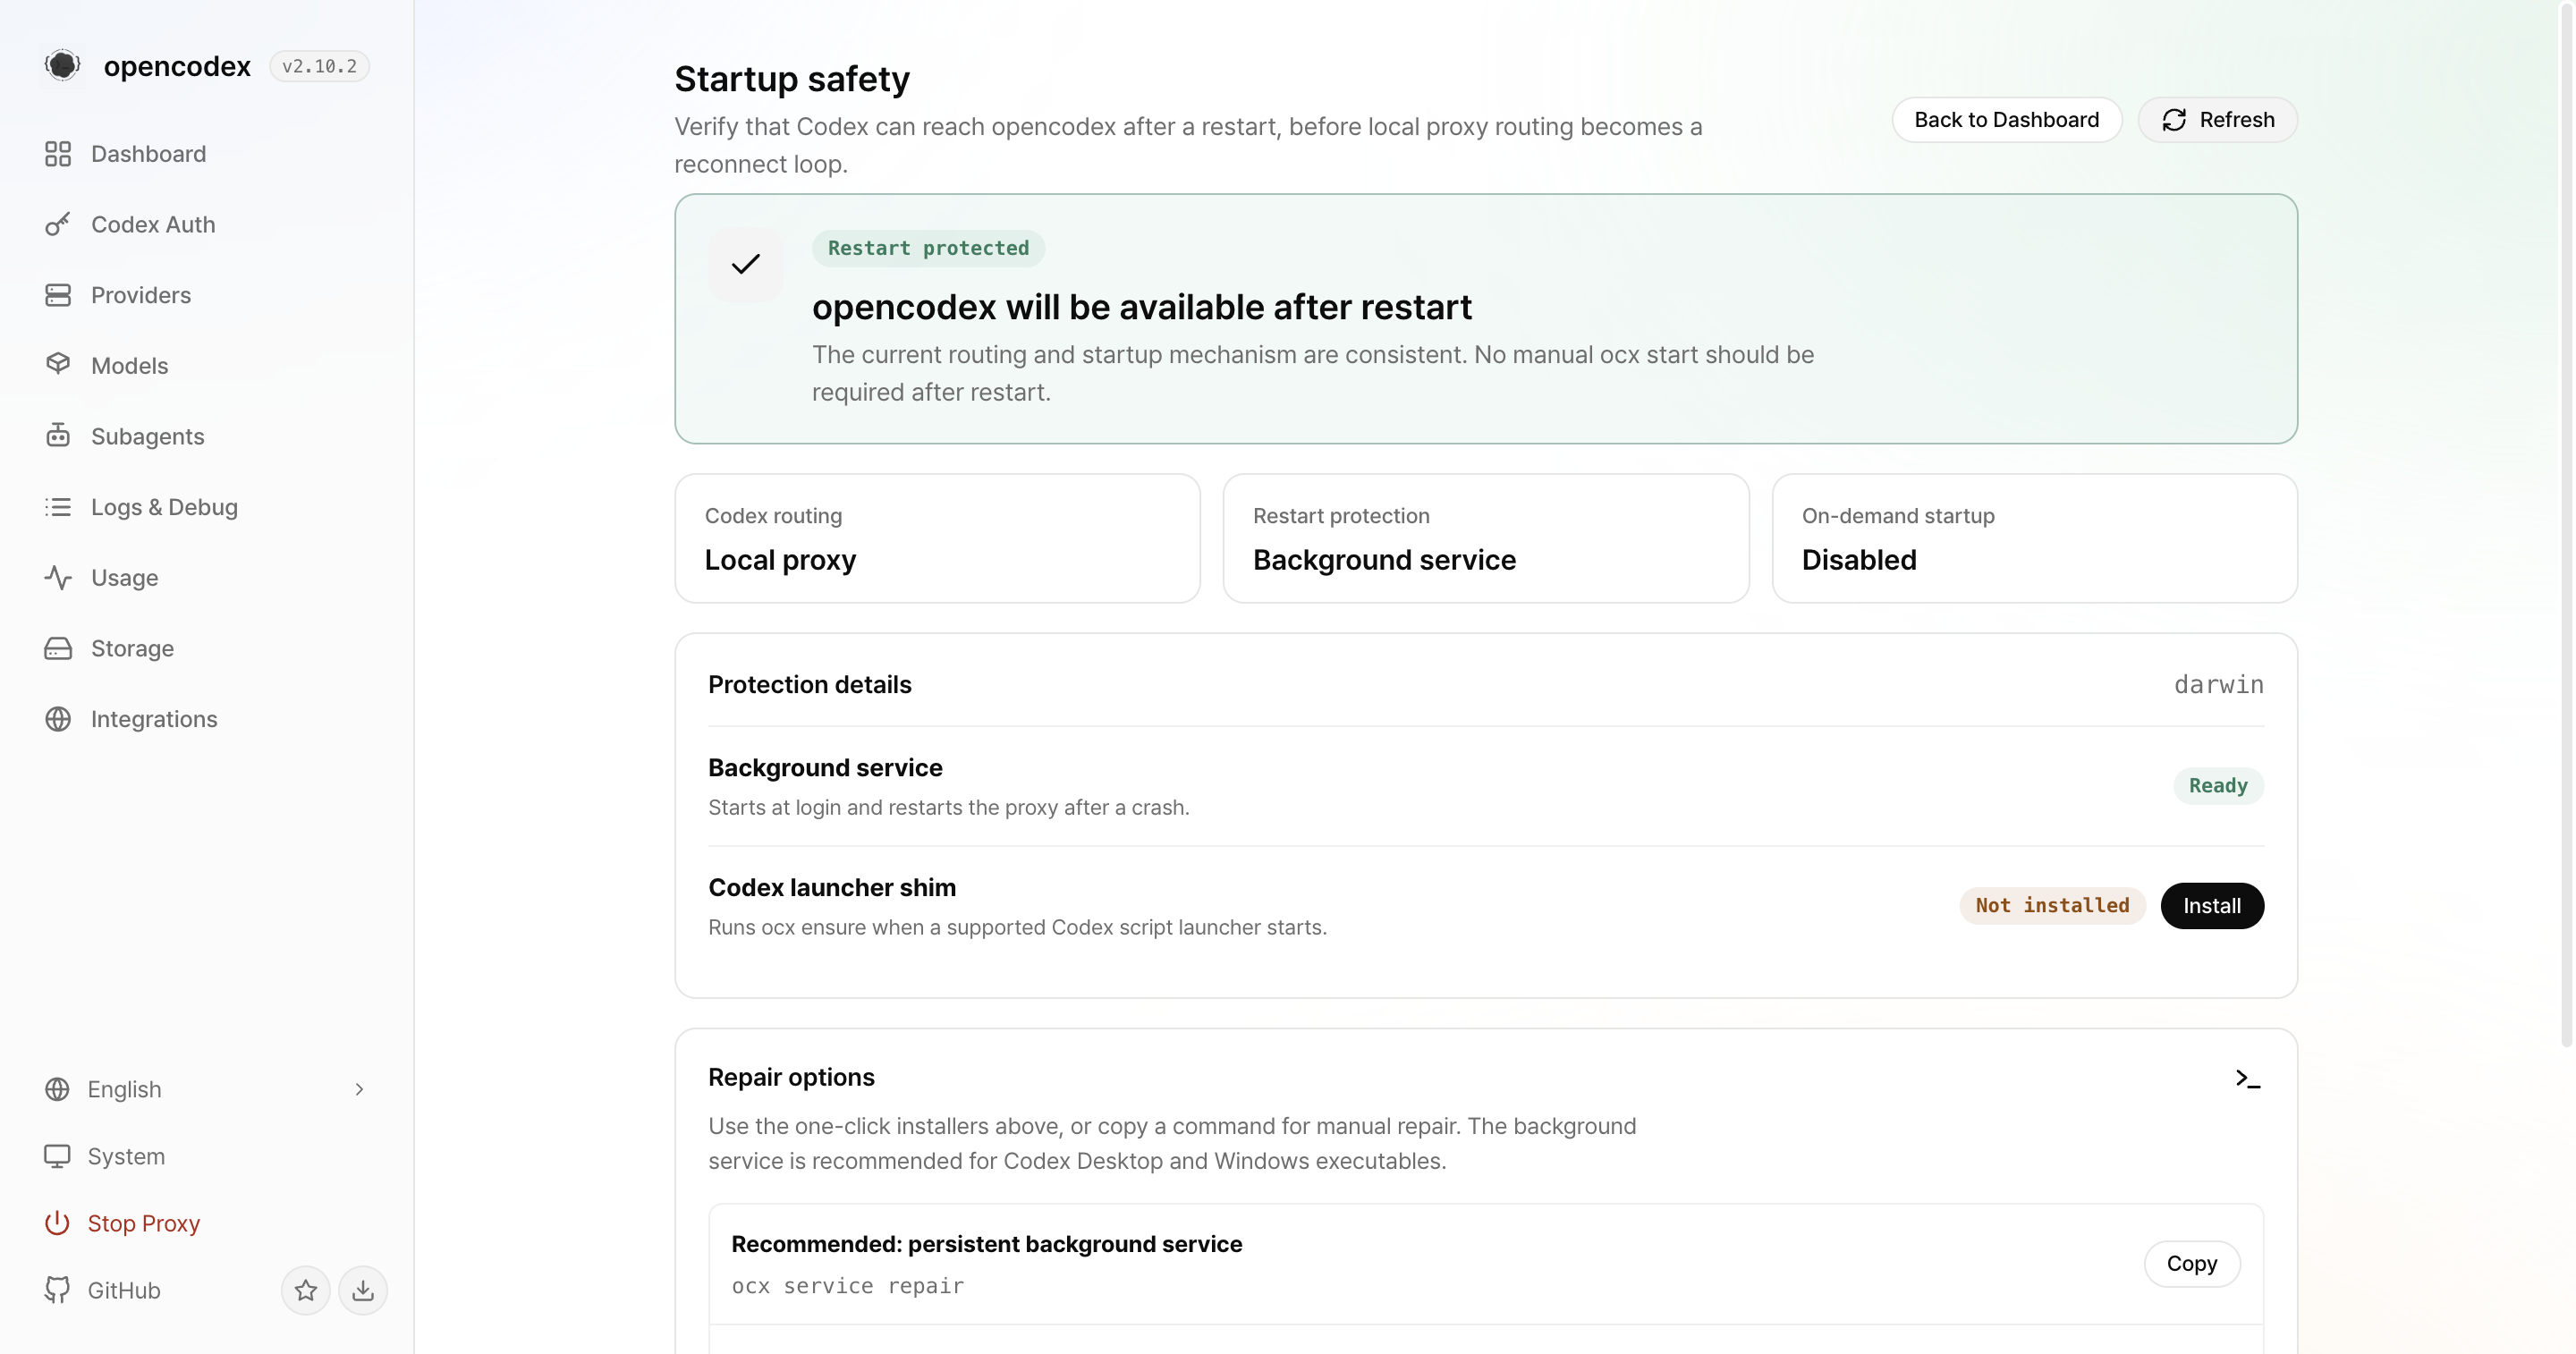The image size is (2576, 1354).
Task: Click the 'Runs ocx ensure' shim description
Action: [x=1017, y=927]
